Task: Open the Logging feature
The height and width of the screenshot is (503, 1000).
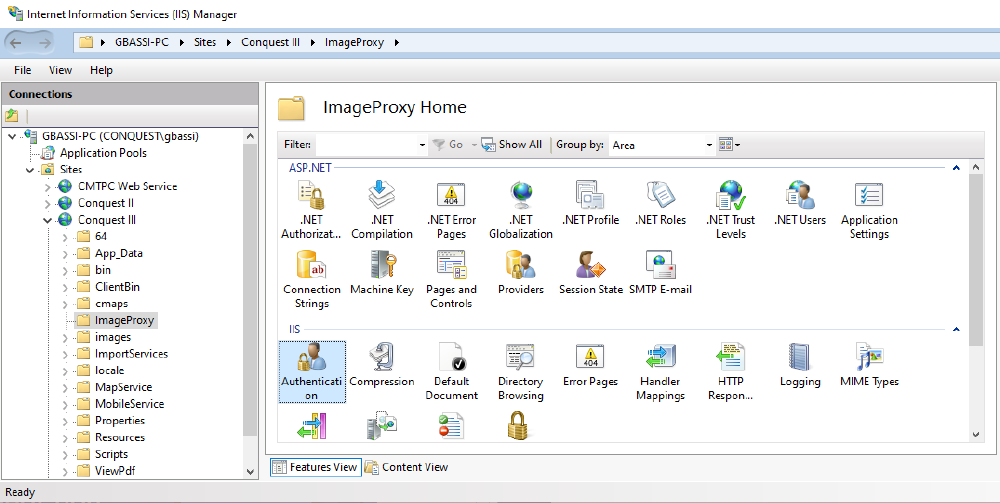Action: point(800,366)
